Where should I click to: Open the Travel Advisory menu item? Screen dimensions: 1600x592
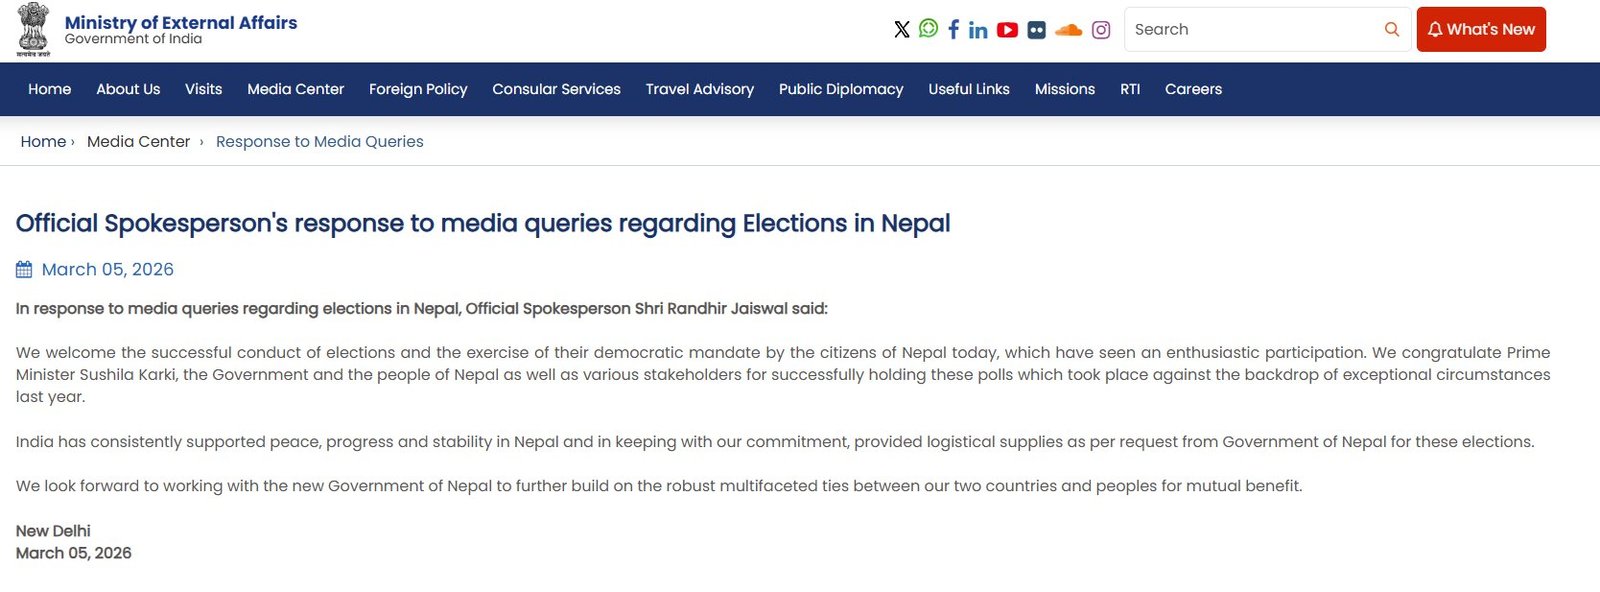pos(699,89)
